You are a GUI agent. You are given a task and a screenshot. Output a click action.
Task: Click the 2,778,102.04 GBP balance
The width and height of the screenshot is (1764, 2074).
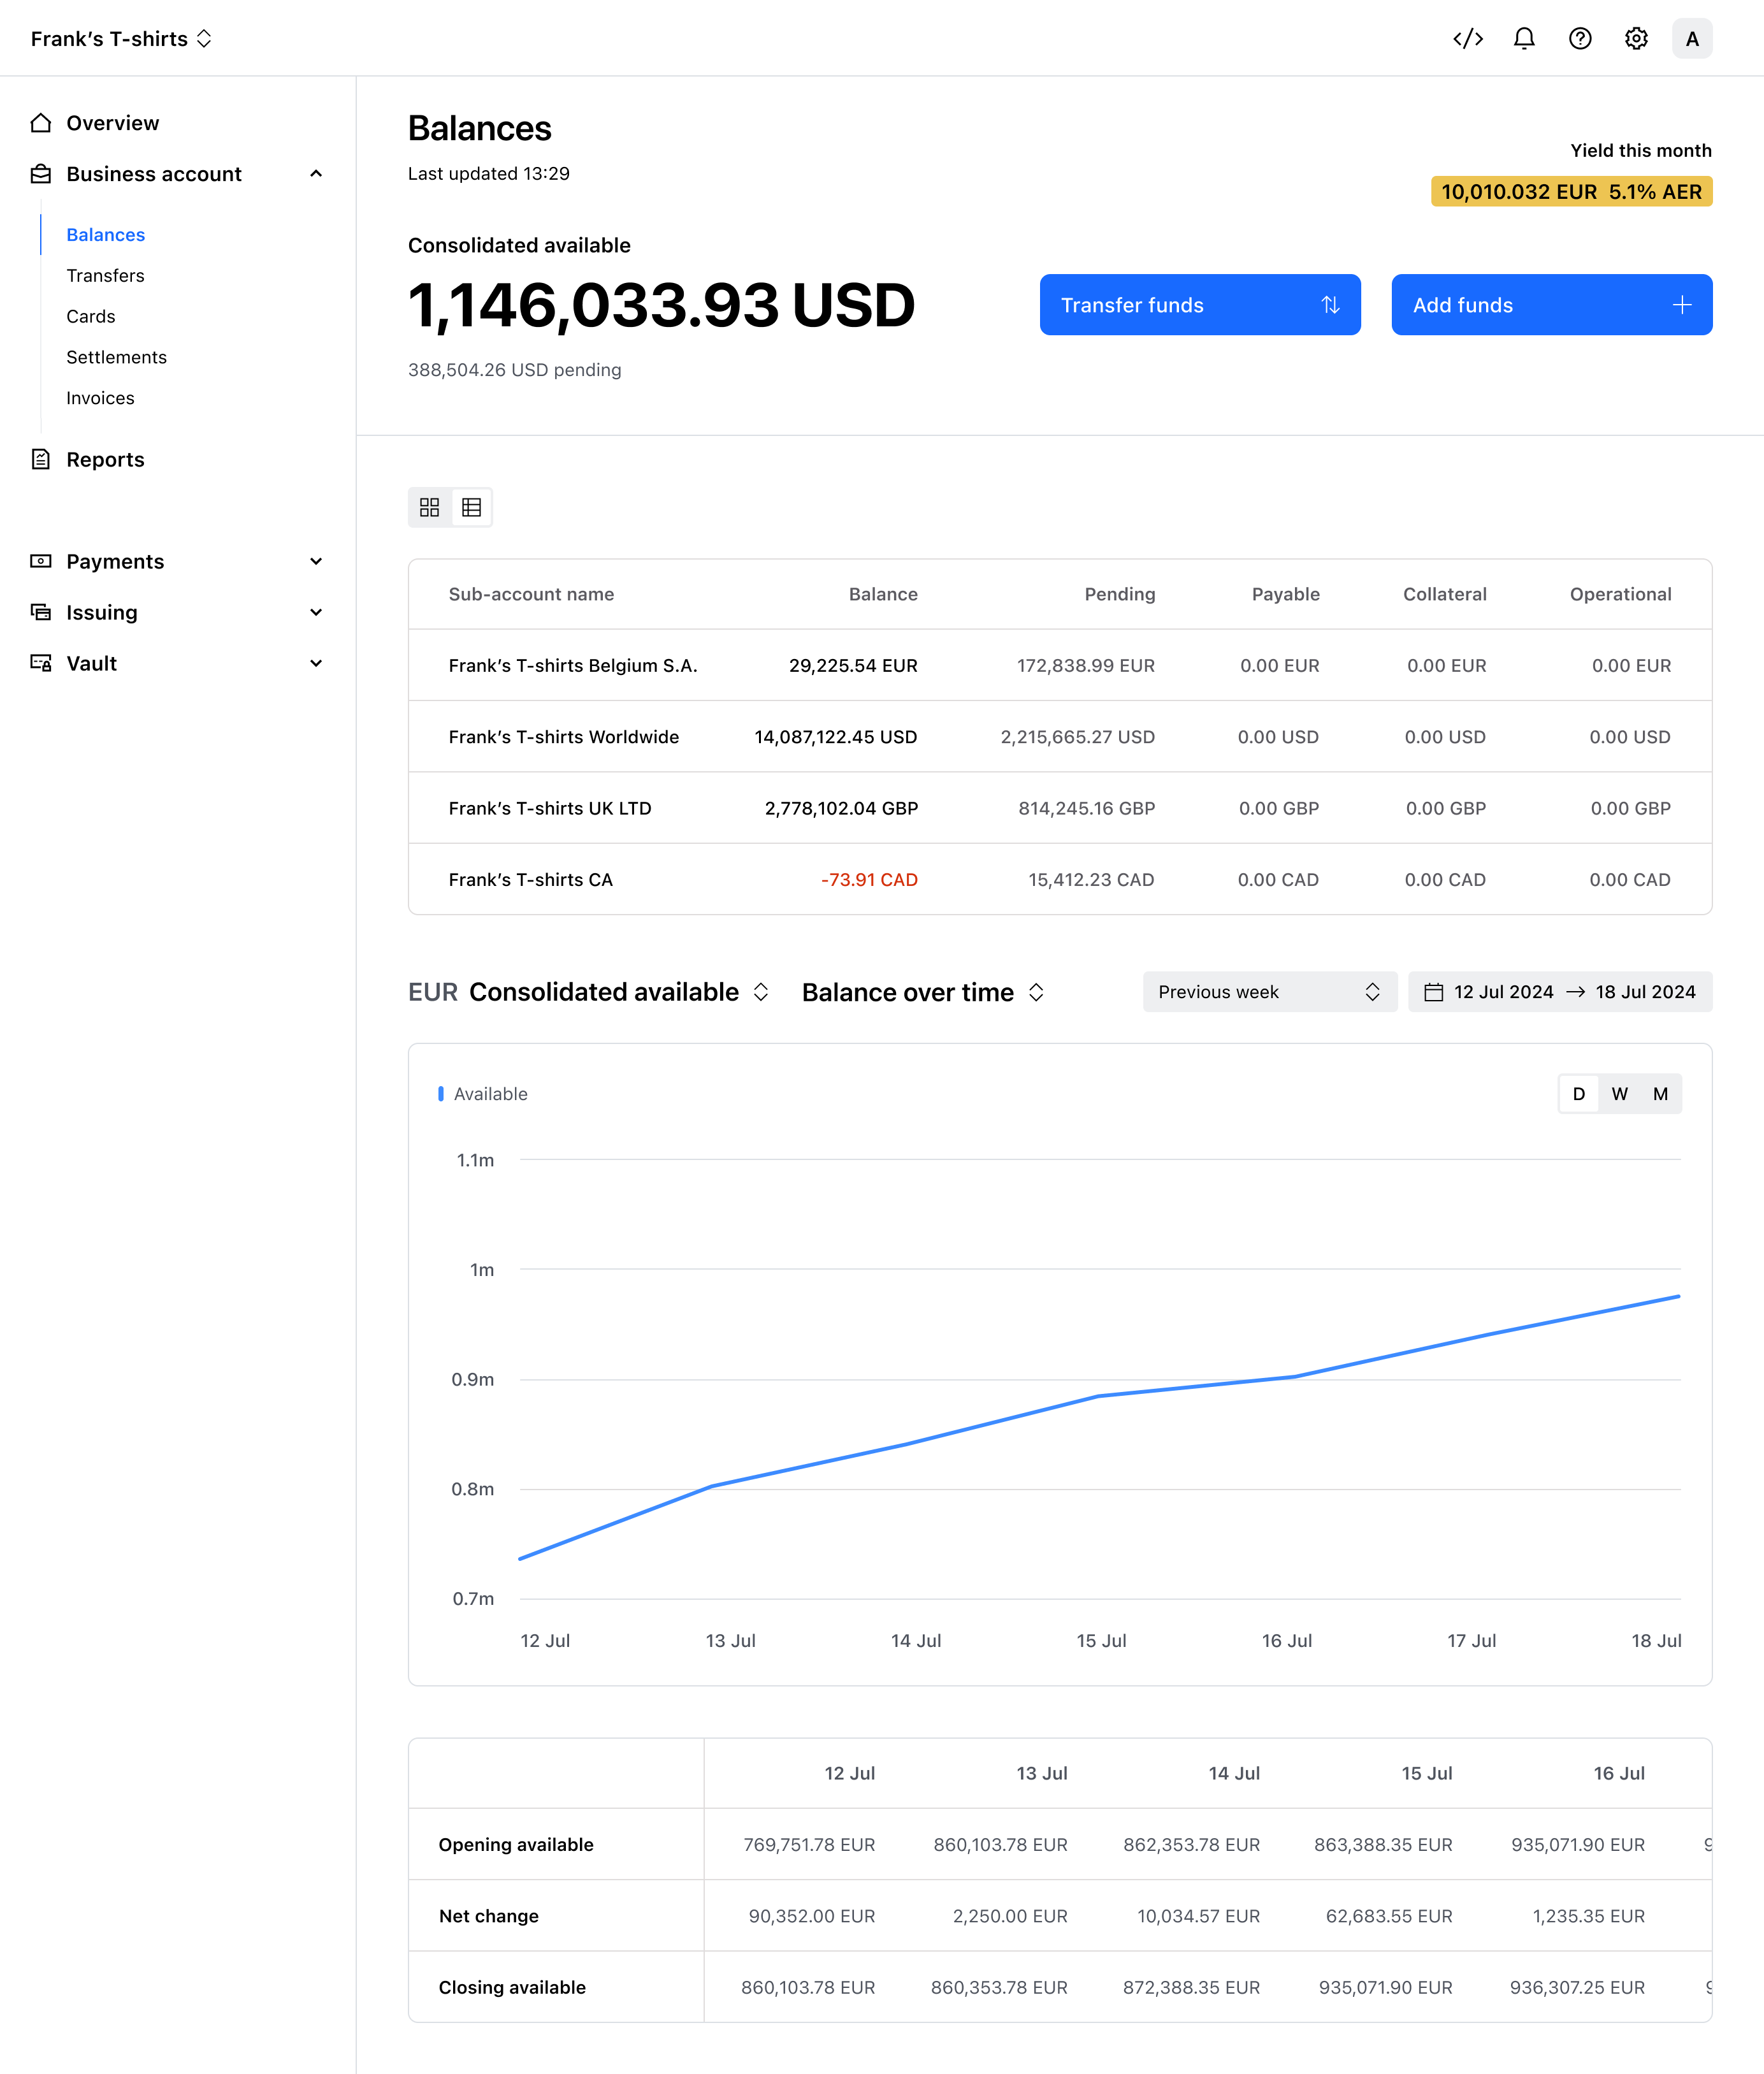[841, 808]
